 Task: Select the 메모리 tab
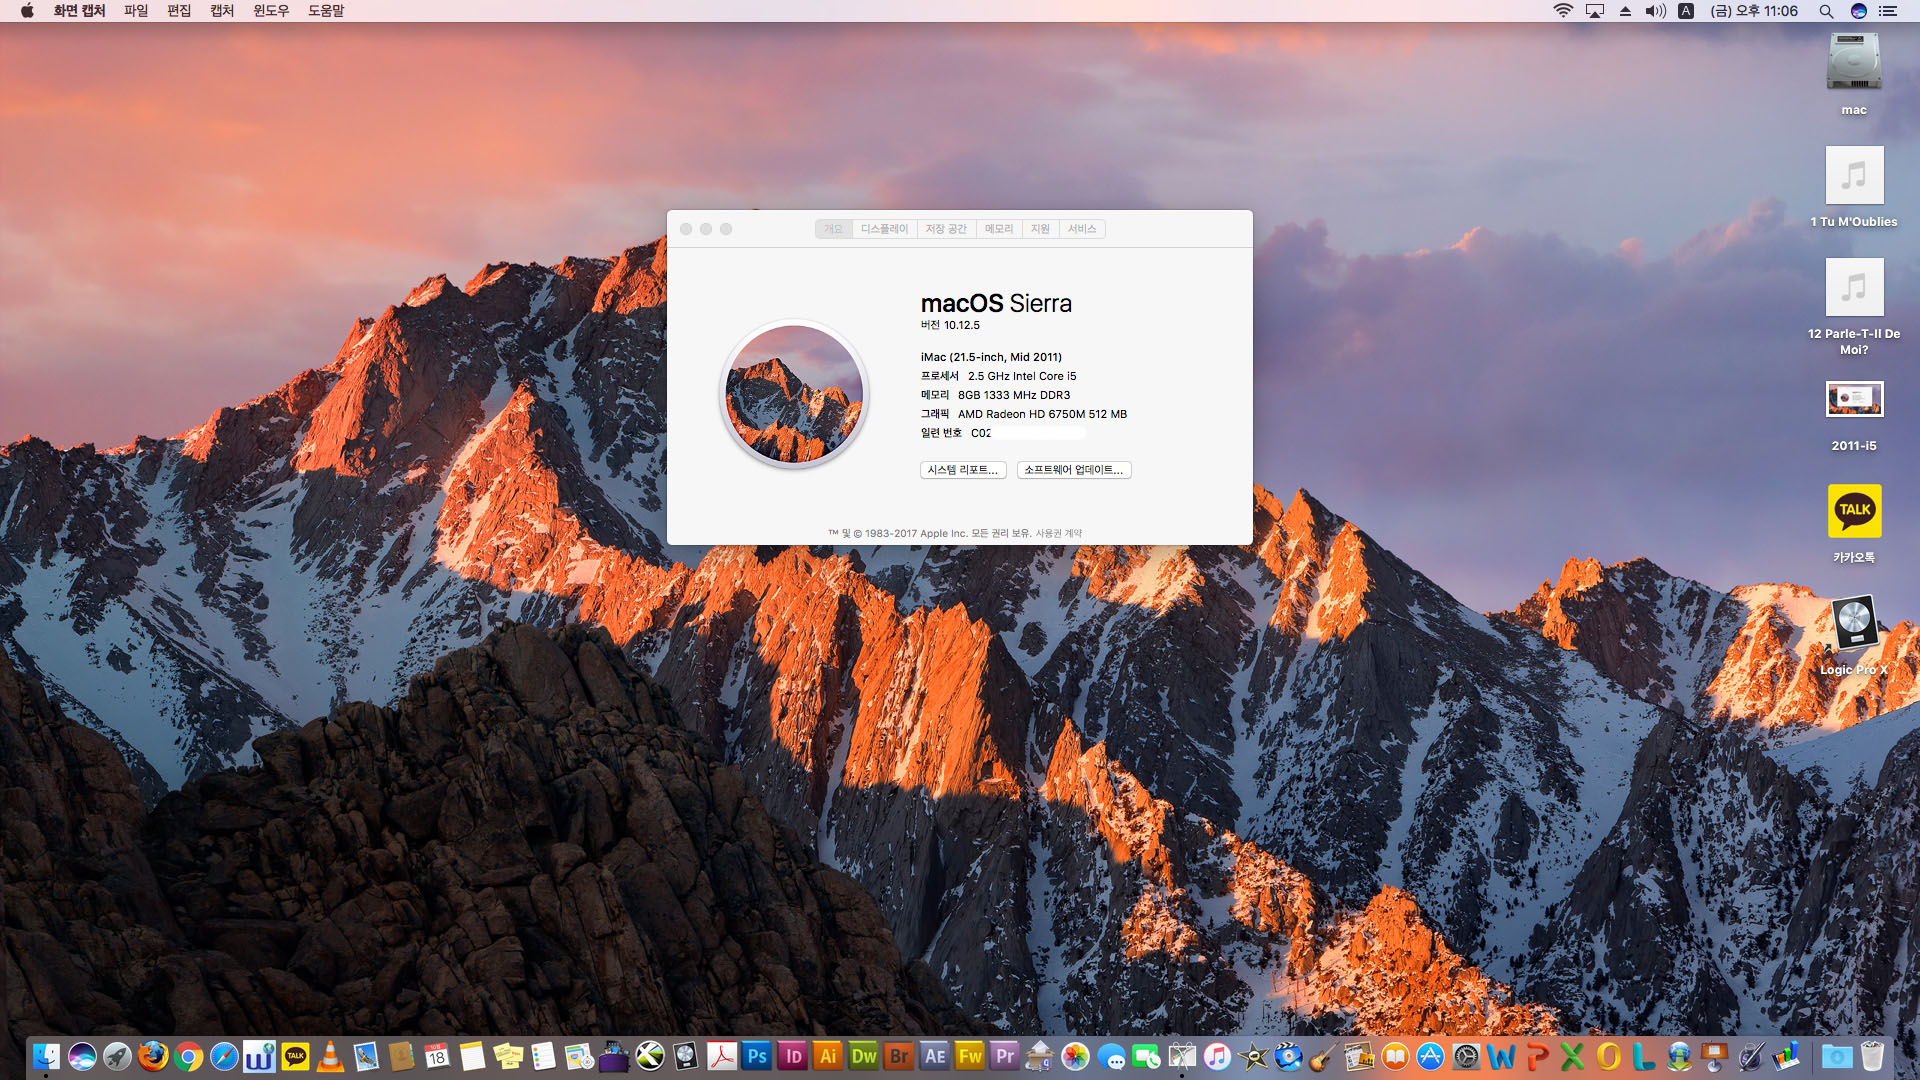click(998, 229)
